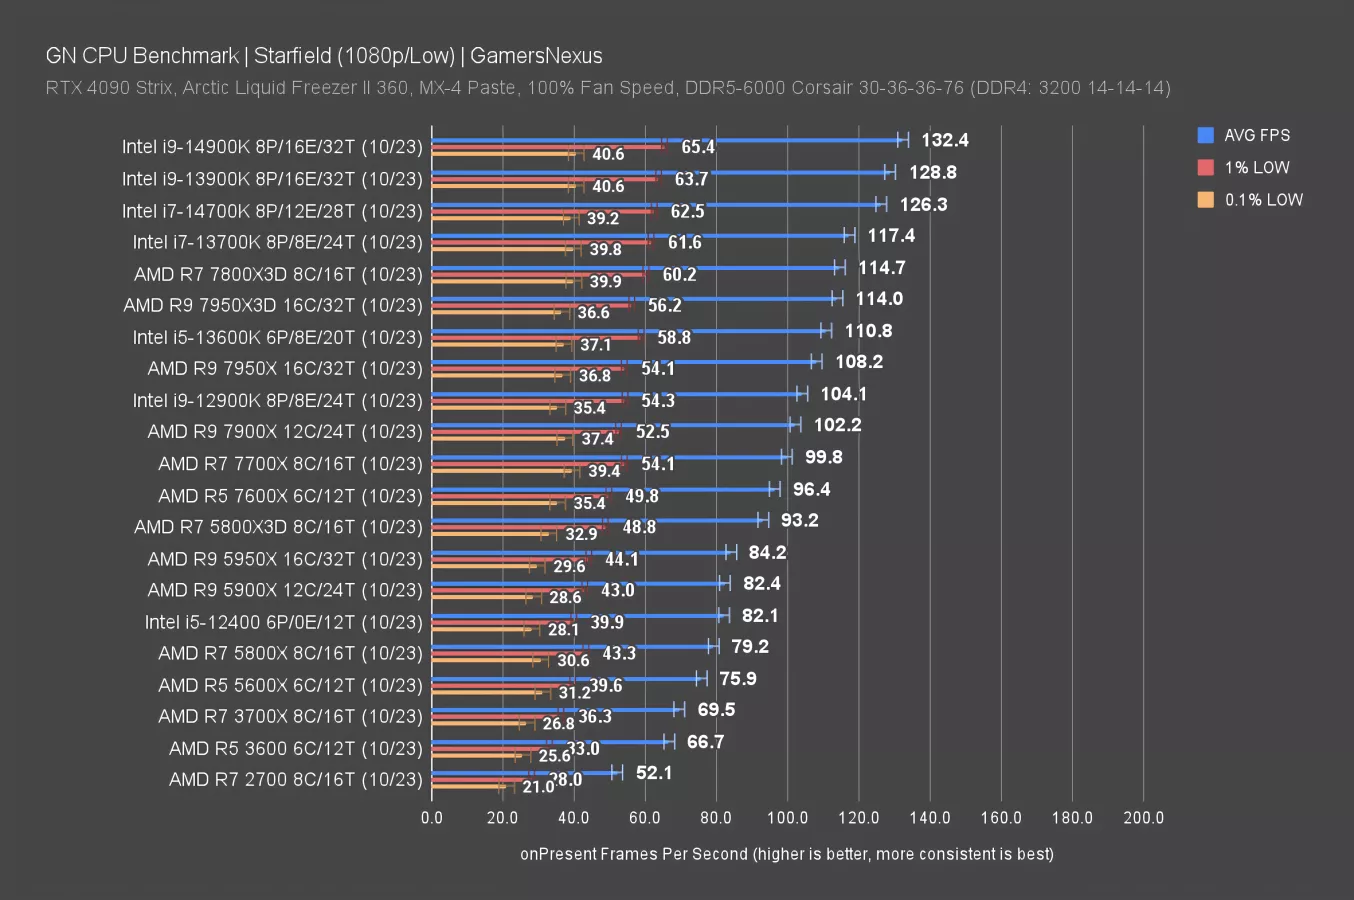Select the AMD R7 2700 row label
The width and height of the screenshot is (1354, 900).
tap(295, 779)
